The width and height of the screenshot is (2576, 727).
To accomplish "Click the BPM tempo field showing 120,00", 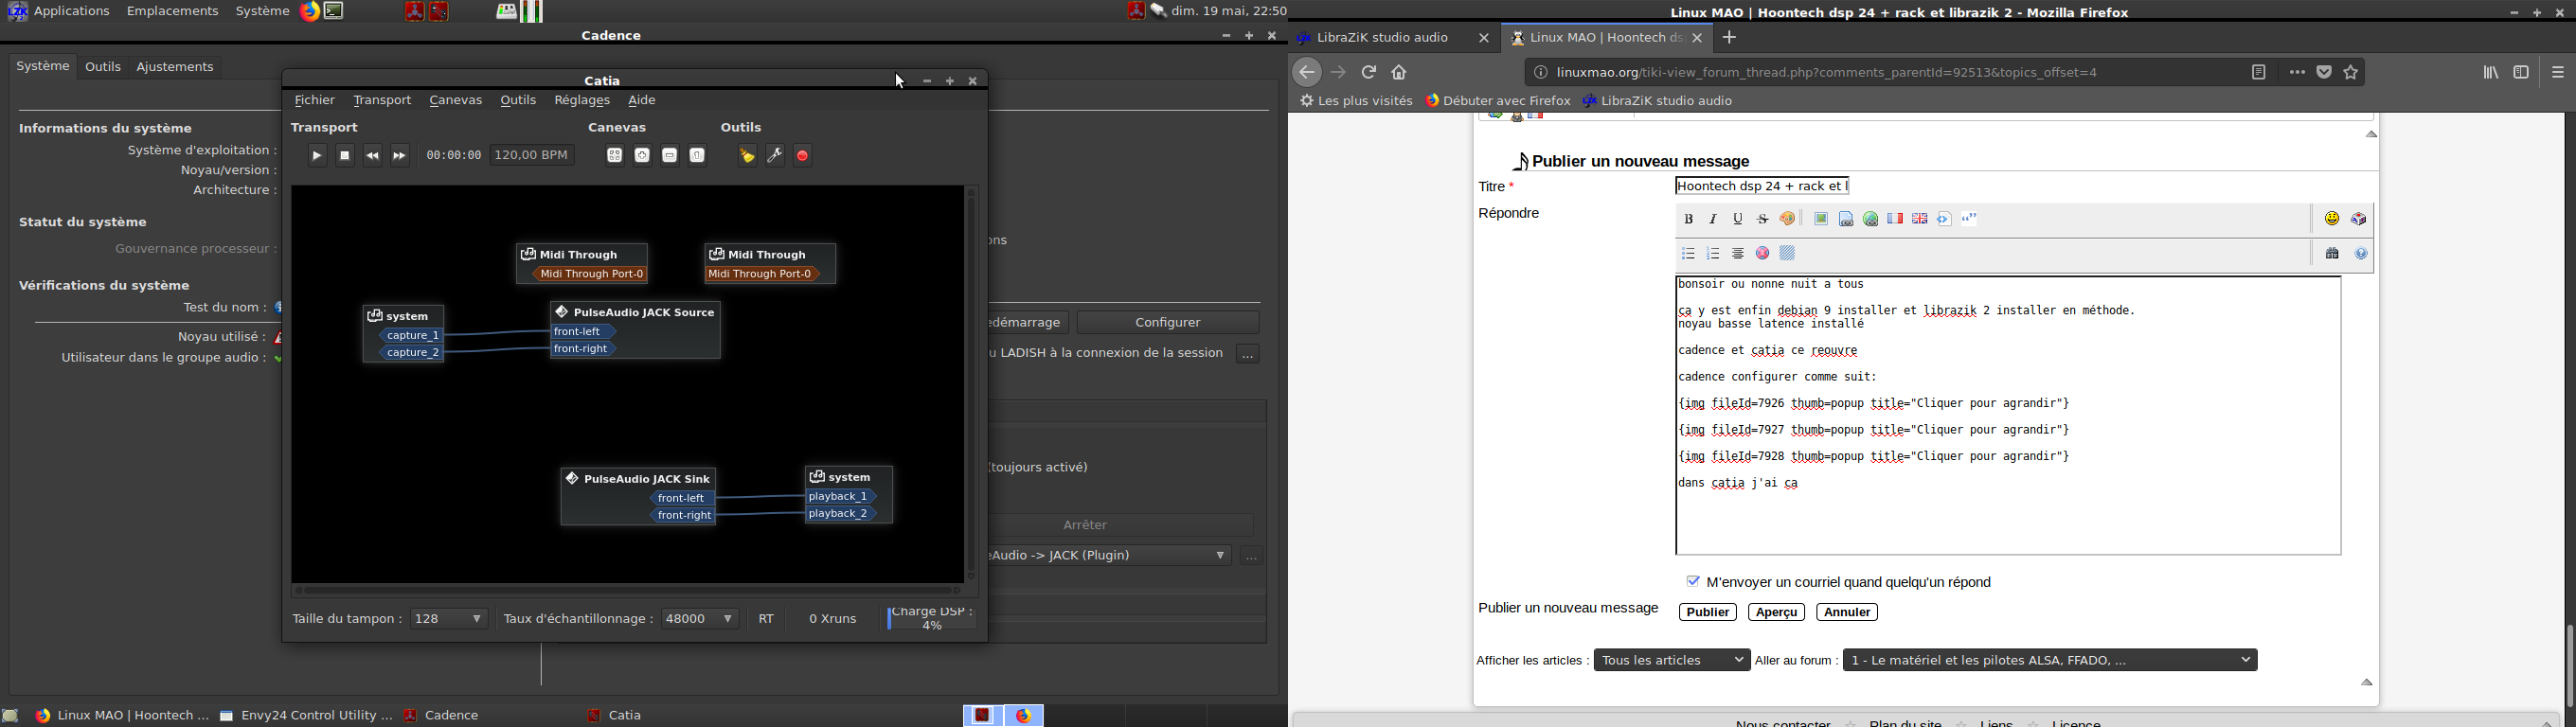I will (x=533, y=156).
